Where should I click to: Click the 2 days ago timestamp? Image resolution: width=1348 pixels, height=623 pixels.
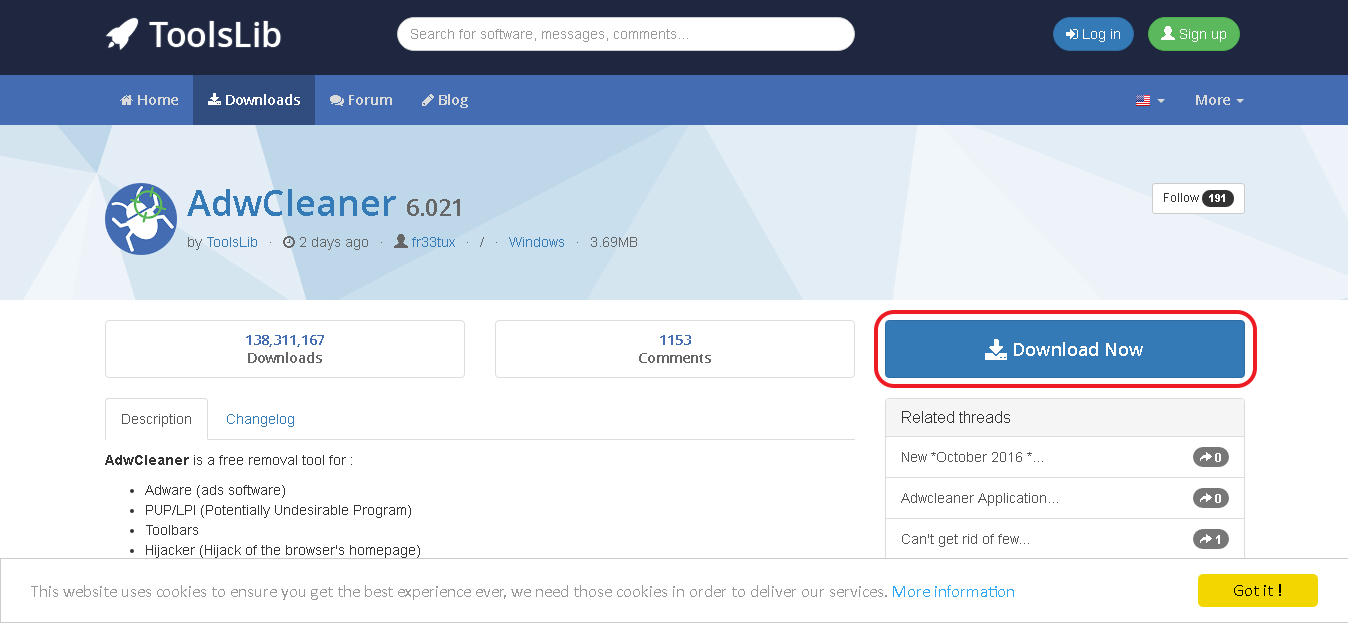point(326,242)
